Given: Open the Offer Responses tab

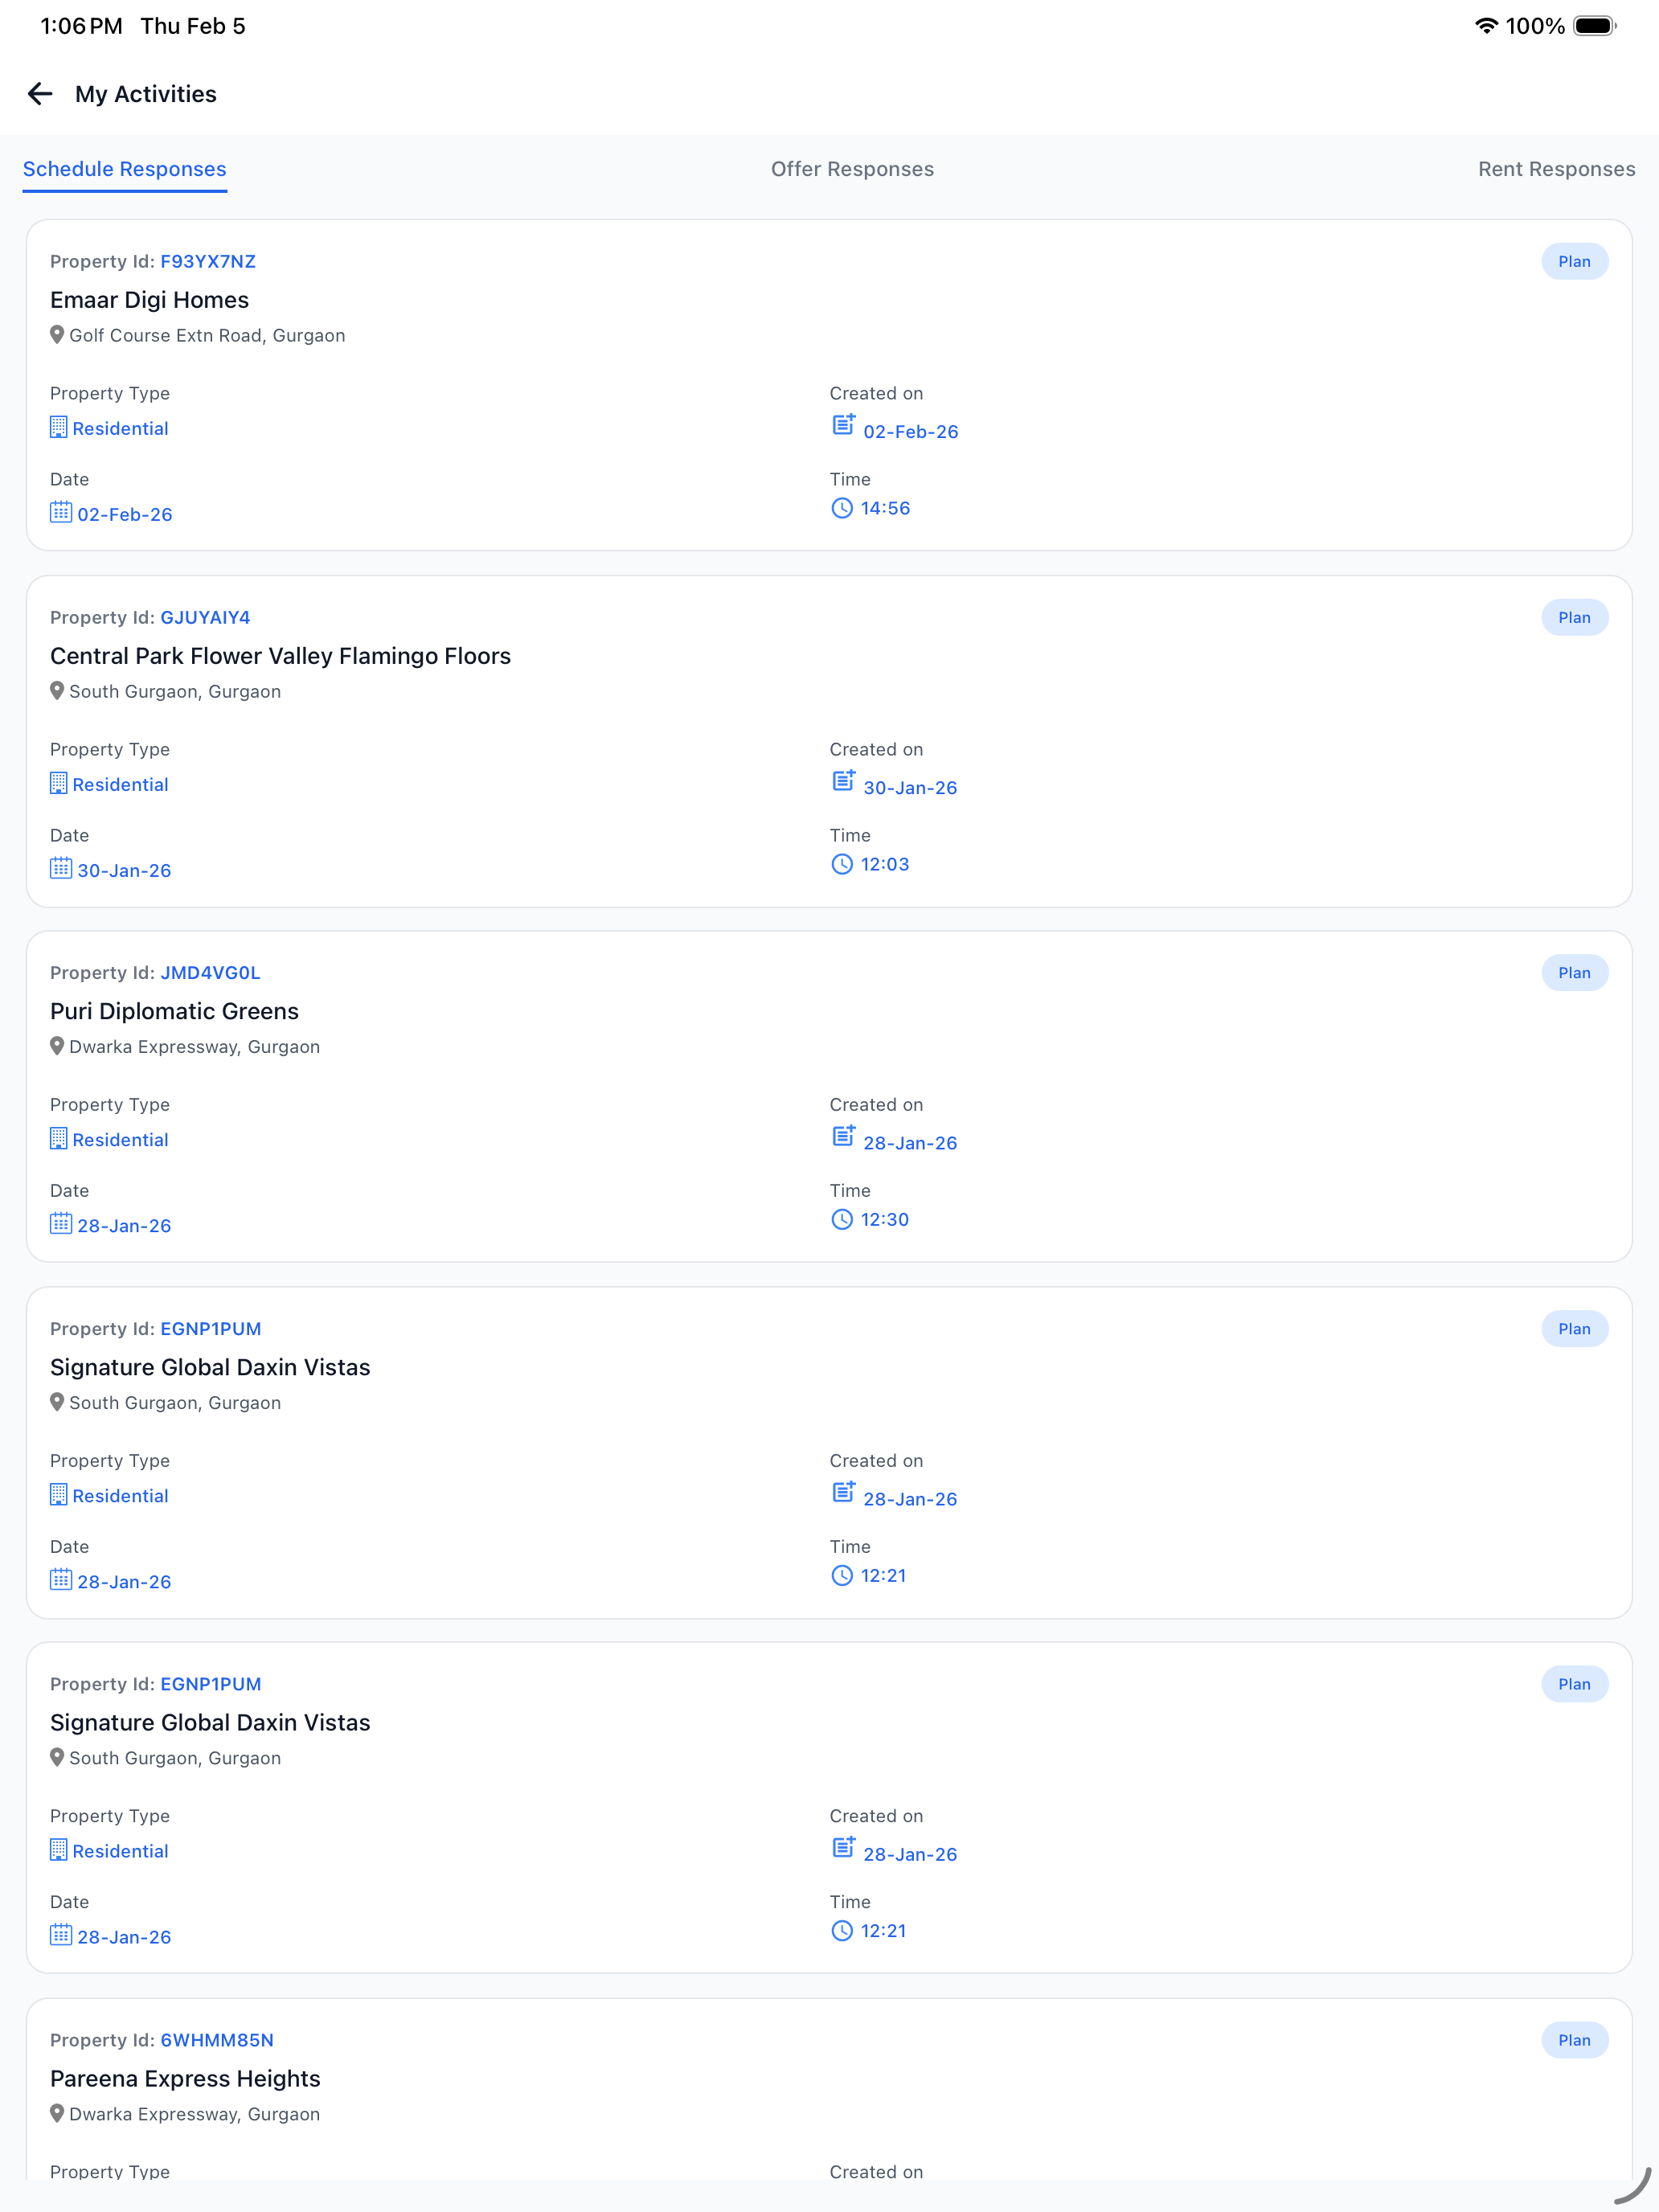Looking at the screenshot, I should coord(852,169).
